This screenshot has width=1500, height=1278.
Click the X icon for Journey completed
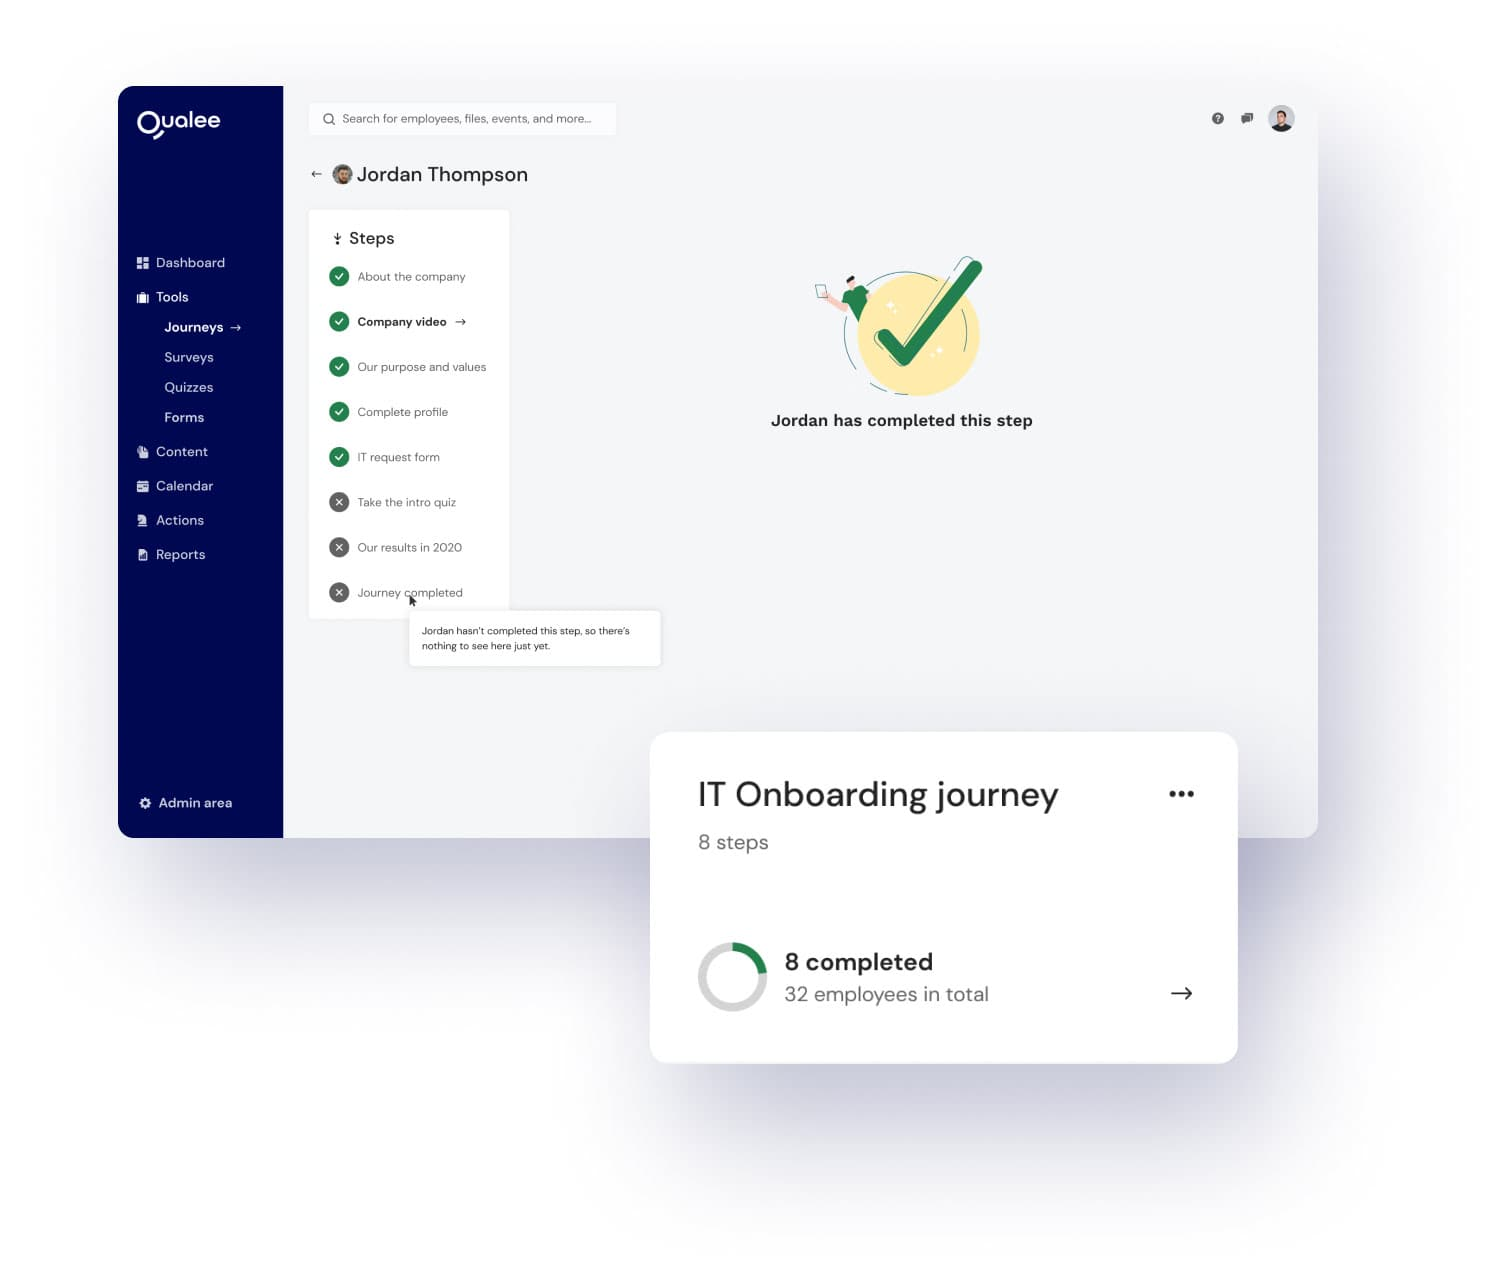click(x=339, y=592)
